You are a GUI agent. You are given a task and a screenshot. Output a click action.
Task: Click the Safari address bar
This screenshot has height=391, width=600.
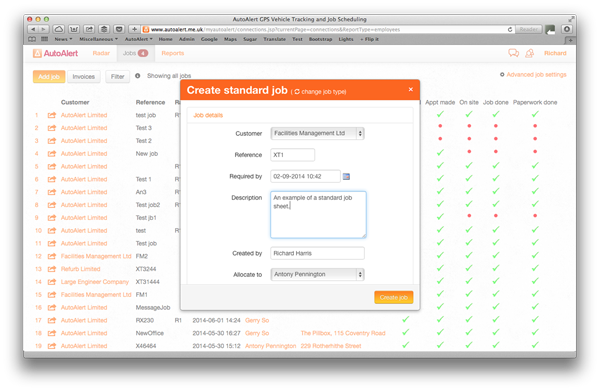point(327,29)
